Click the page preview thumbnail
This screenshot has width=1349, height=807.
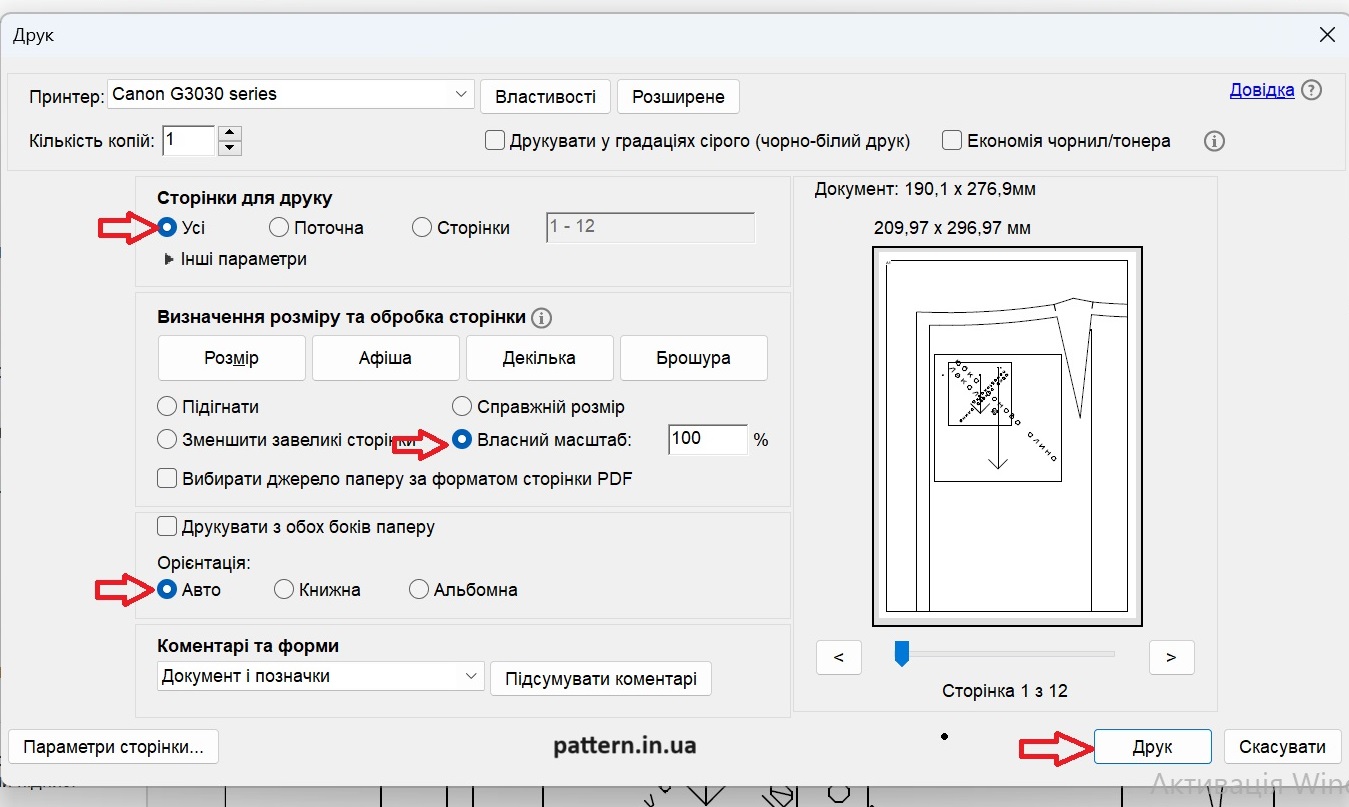pyautogui.click(x=1008, y=437)
